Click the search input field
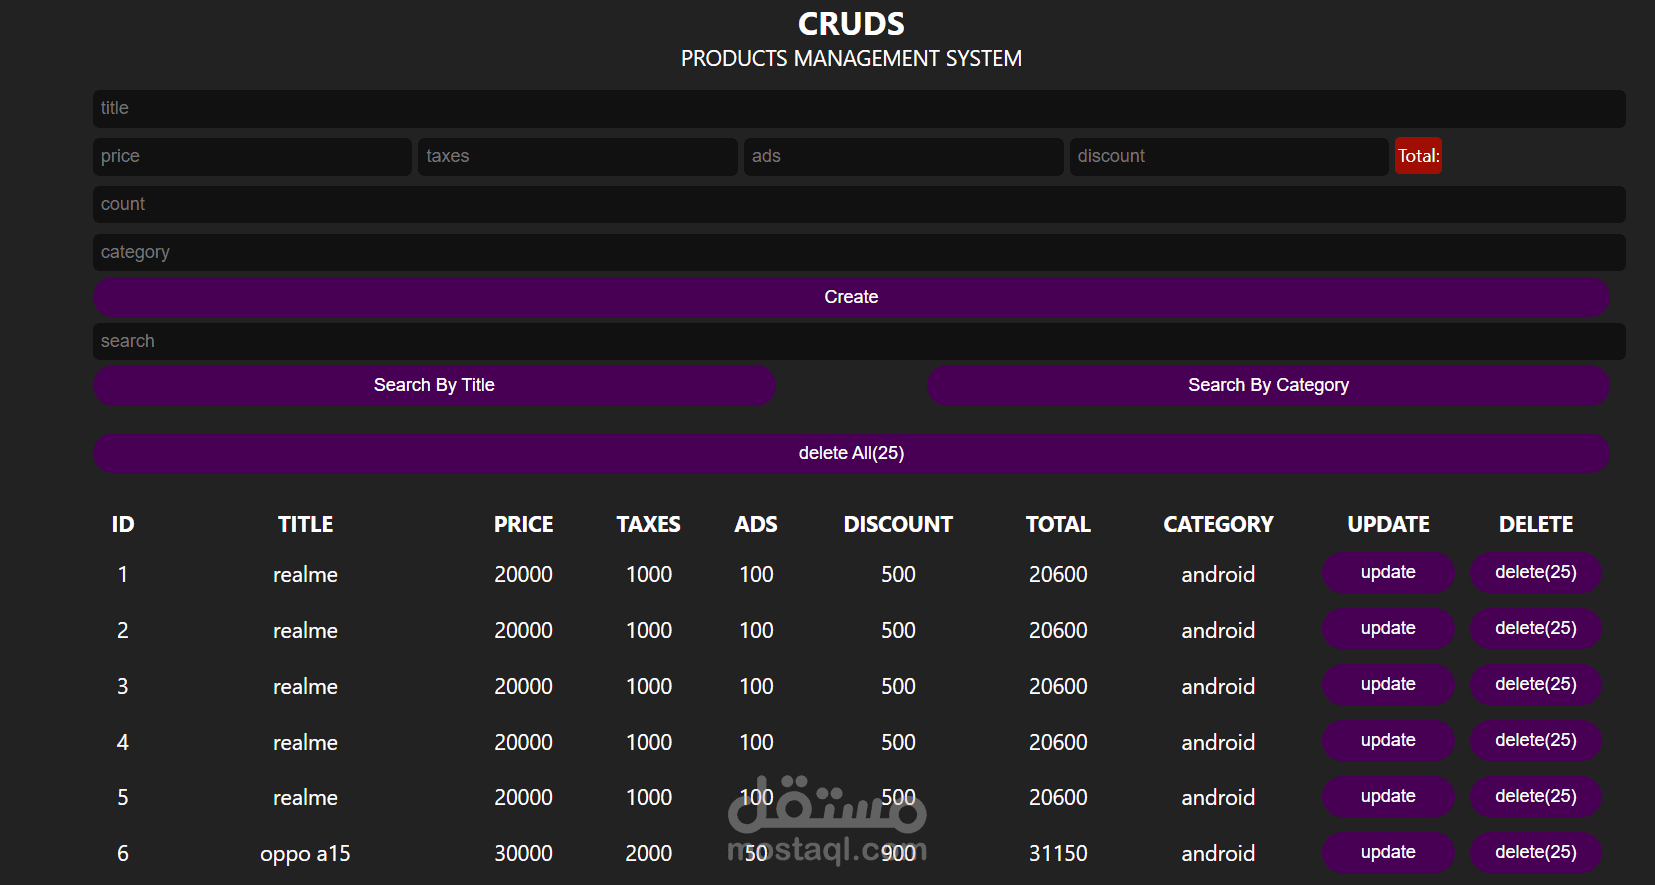Image resolution: width=1655 pixels, height=885 pixels. click(859, 341)
